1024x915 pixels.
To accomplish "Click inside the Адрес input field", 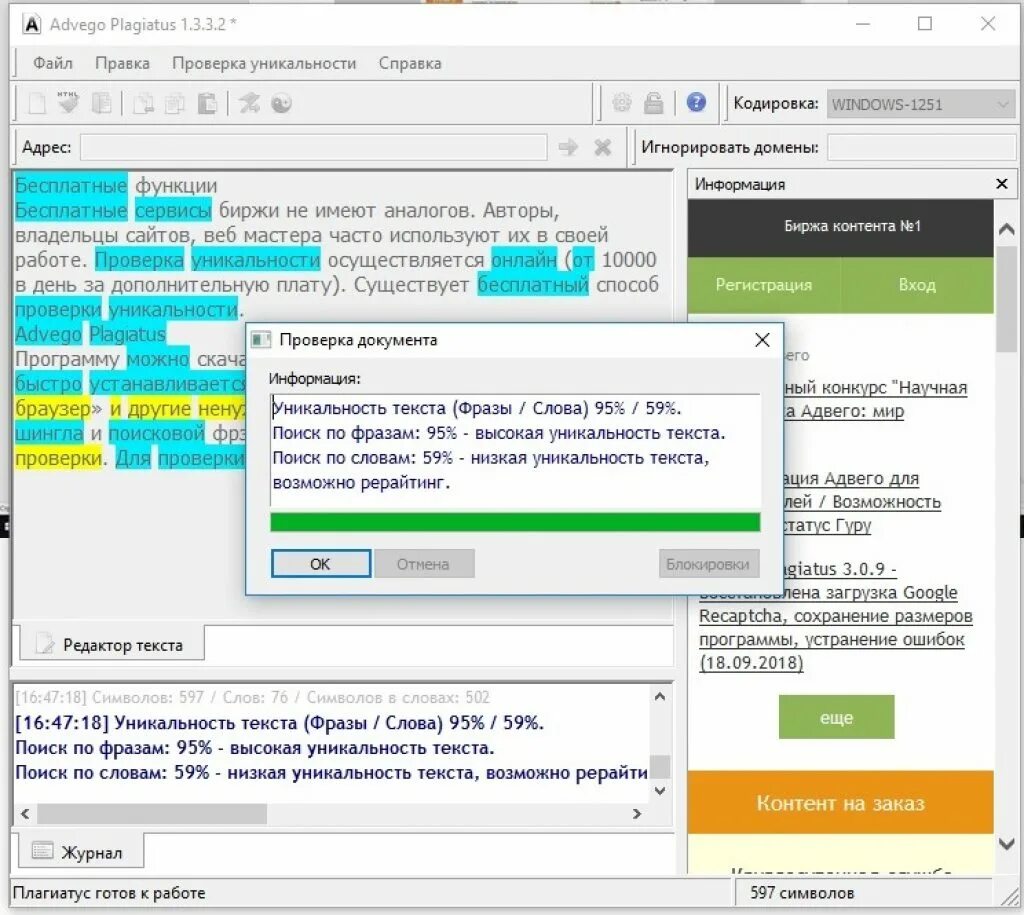I will point(314,147).
